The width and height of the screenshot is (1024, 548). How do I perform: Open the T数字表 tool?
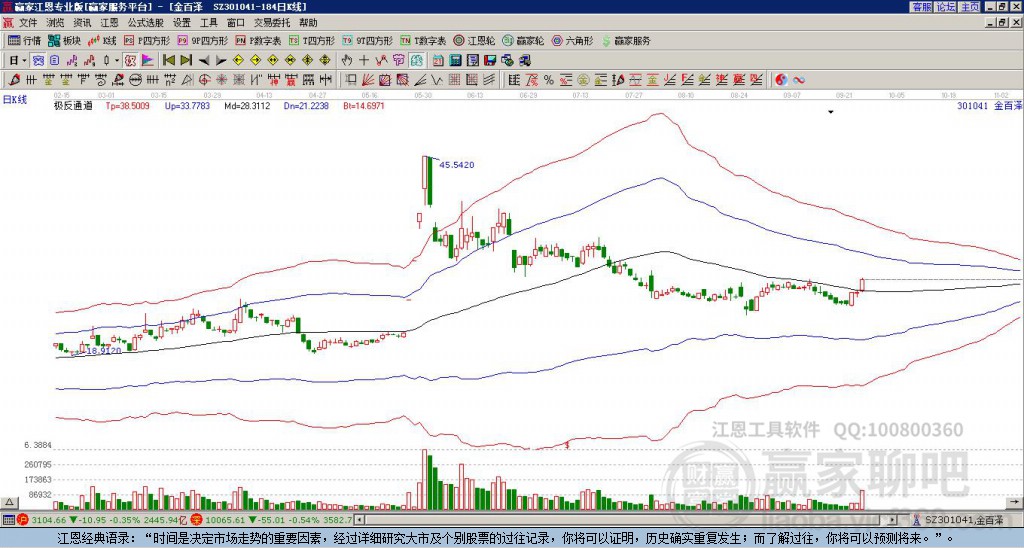[x=423, y=40]
